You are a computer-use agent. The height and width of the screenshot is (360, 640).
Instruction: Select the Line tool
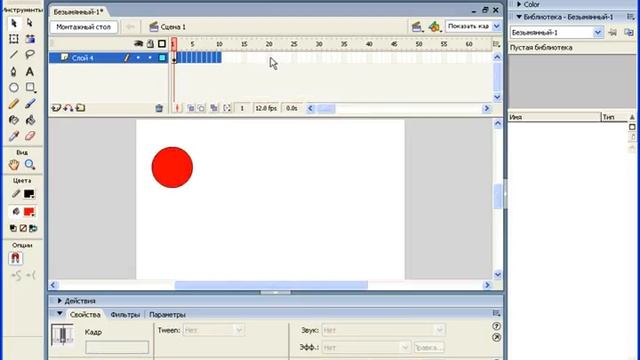point(13,55)
